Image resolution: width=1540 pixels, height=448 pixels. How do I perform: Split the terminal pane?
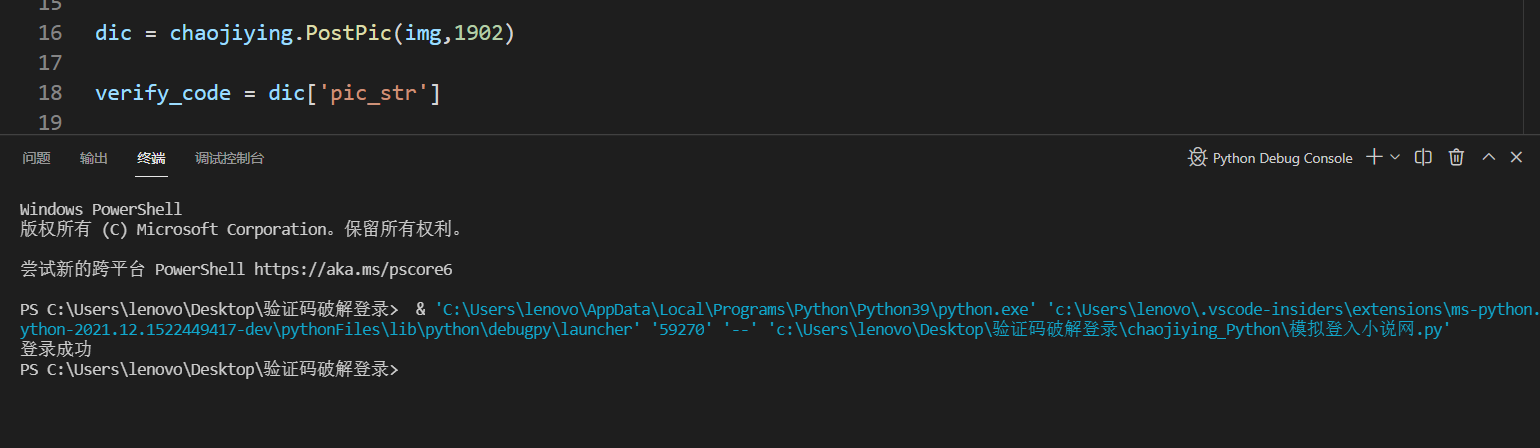point(1423,157)
